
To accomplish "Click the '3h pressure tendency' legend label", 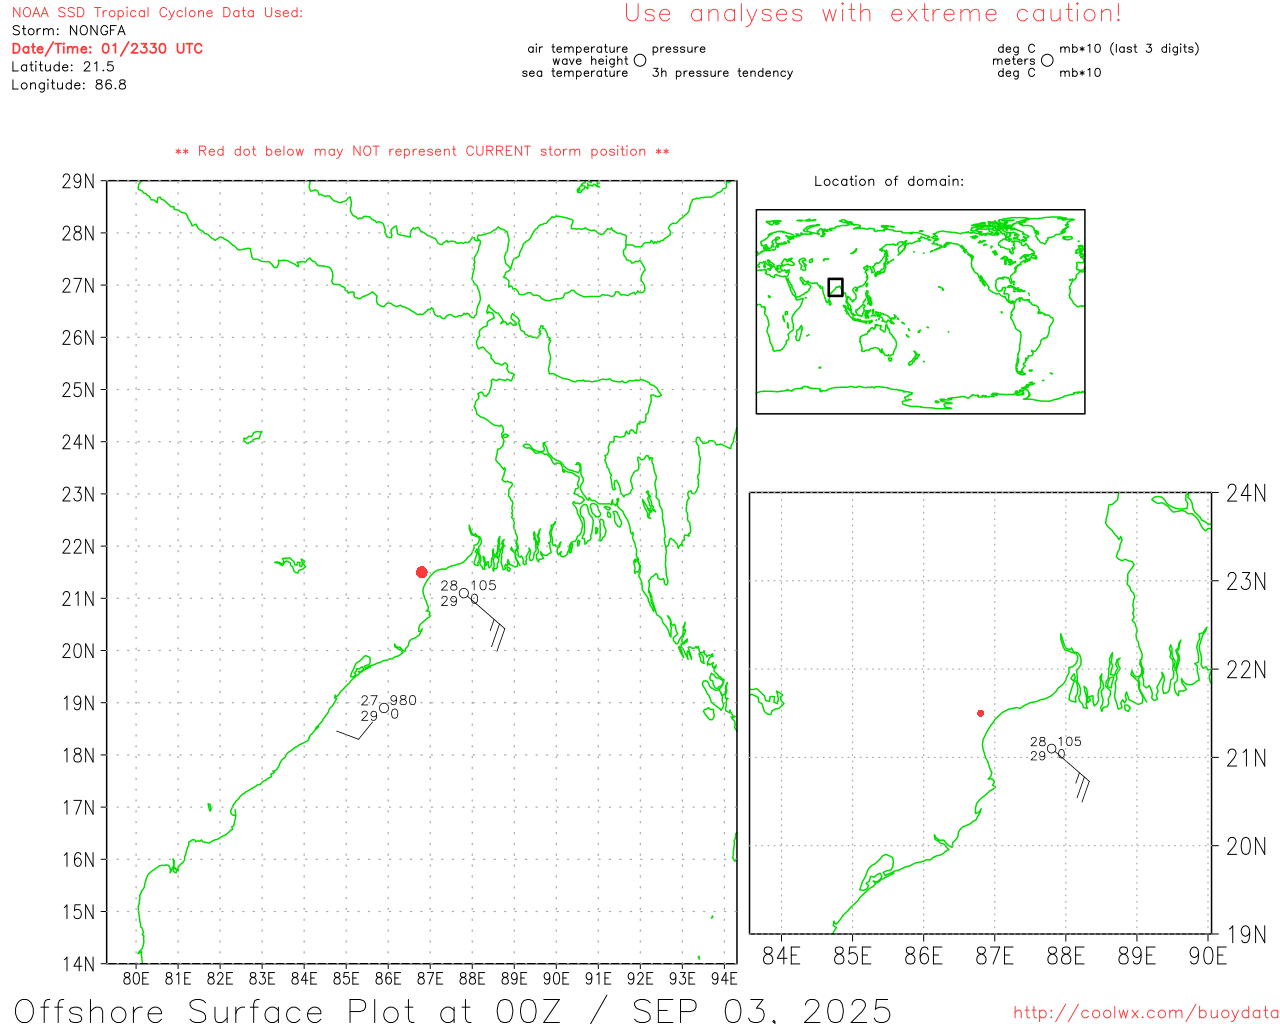I will 723,73.
